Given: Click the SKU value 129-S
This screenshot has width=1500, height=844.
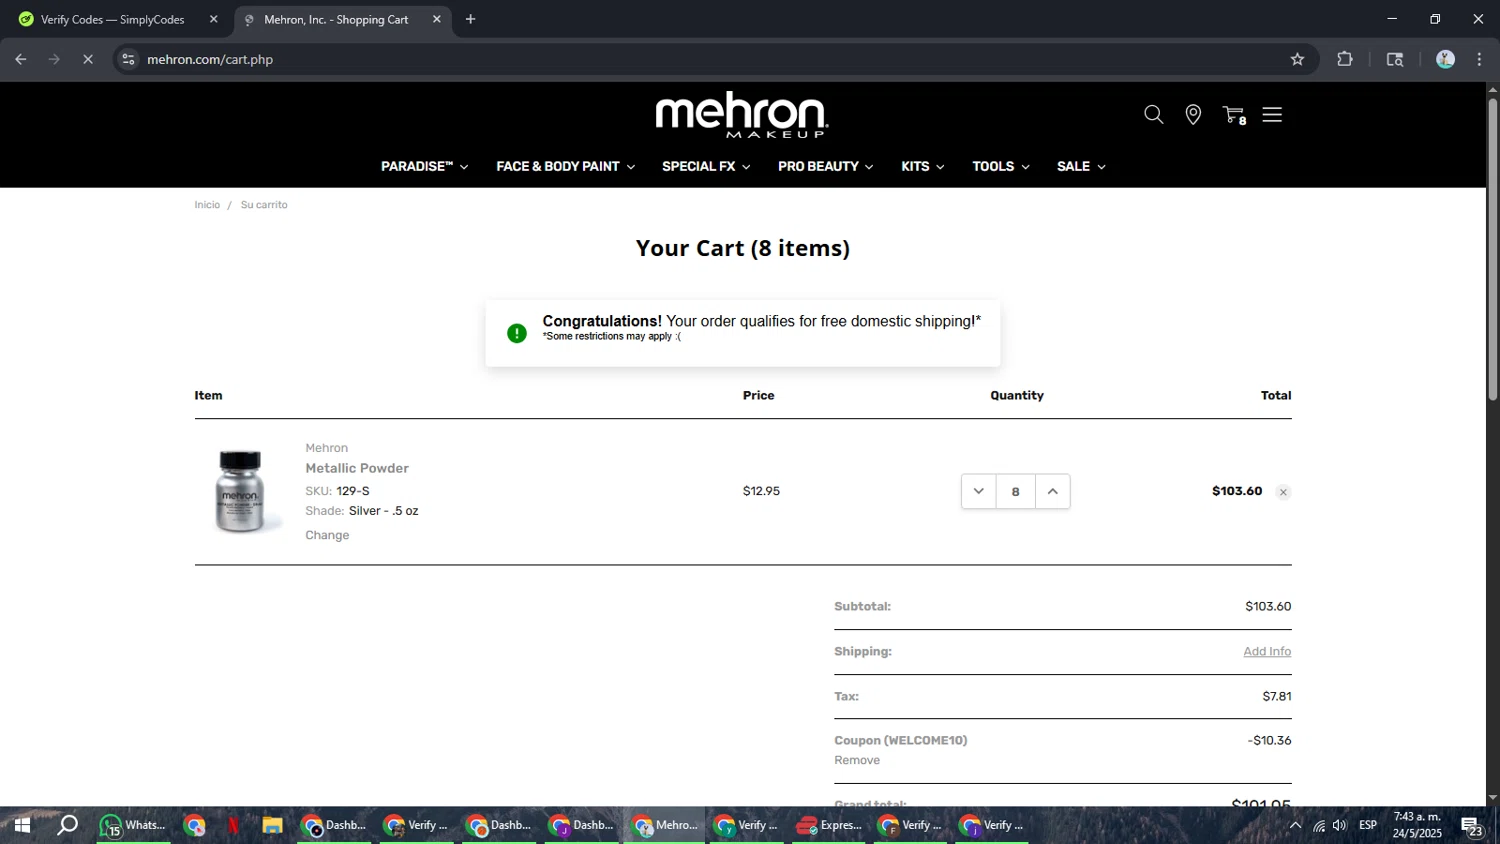Looking at the screenshot, I should point(353,491).
